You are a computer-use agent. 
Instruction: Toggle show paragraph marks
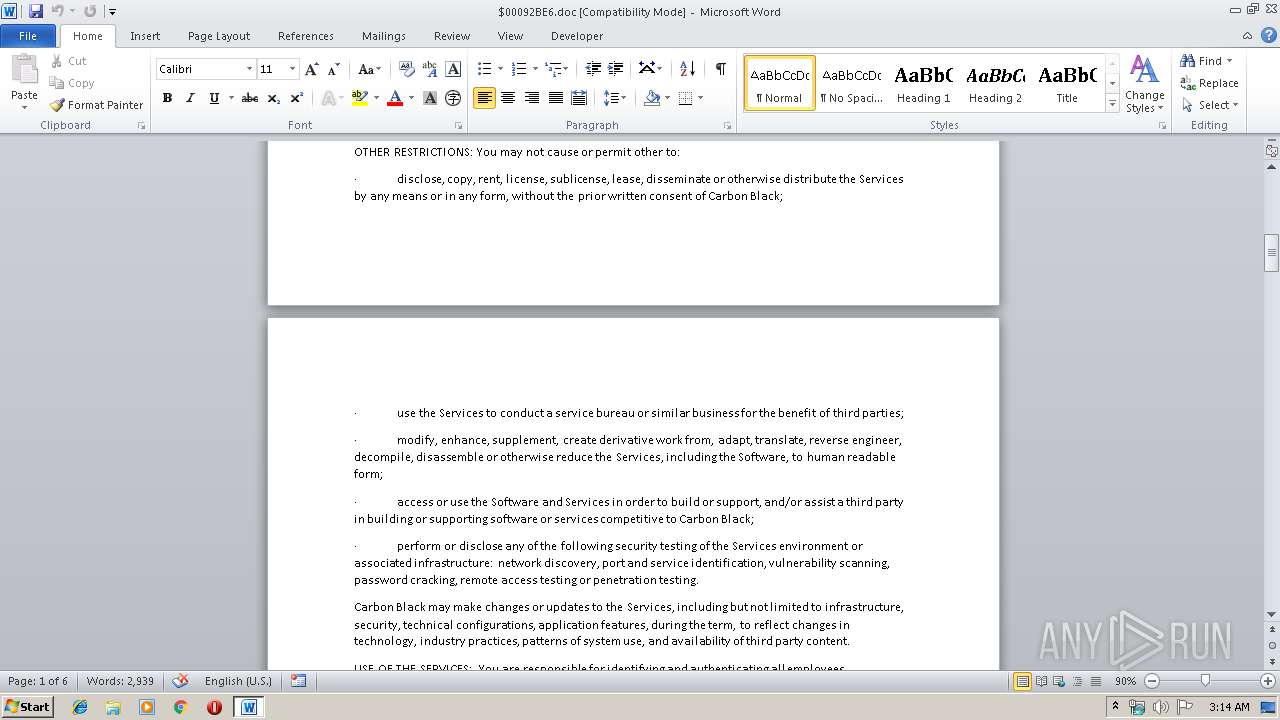720,69
